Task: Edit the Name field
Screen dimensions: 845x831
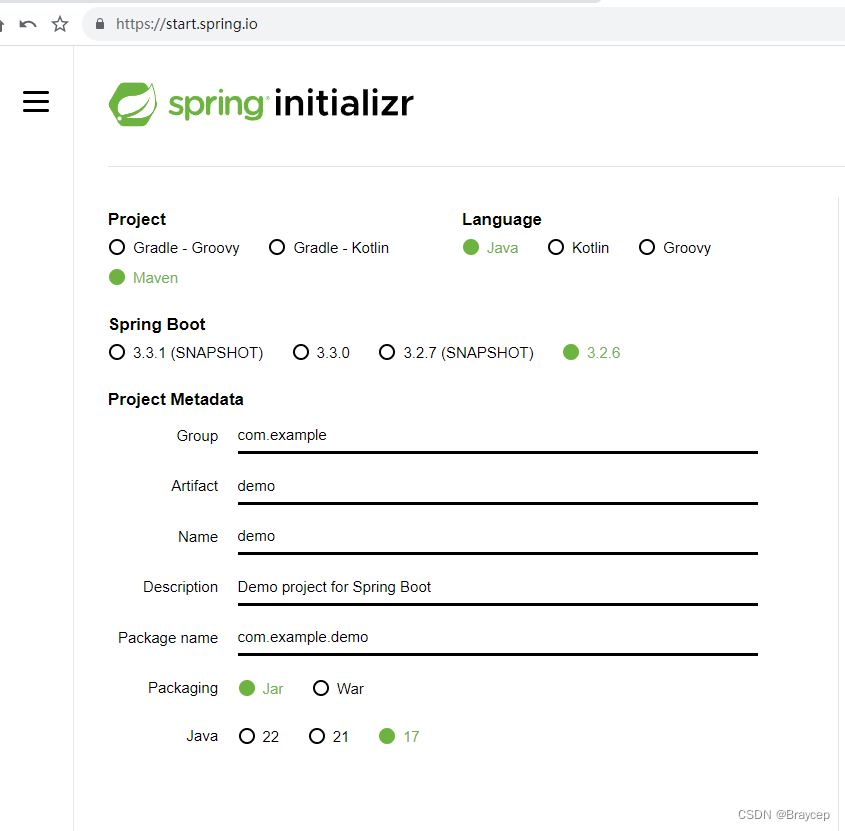Action: tap(497, 537)
